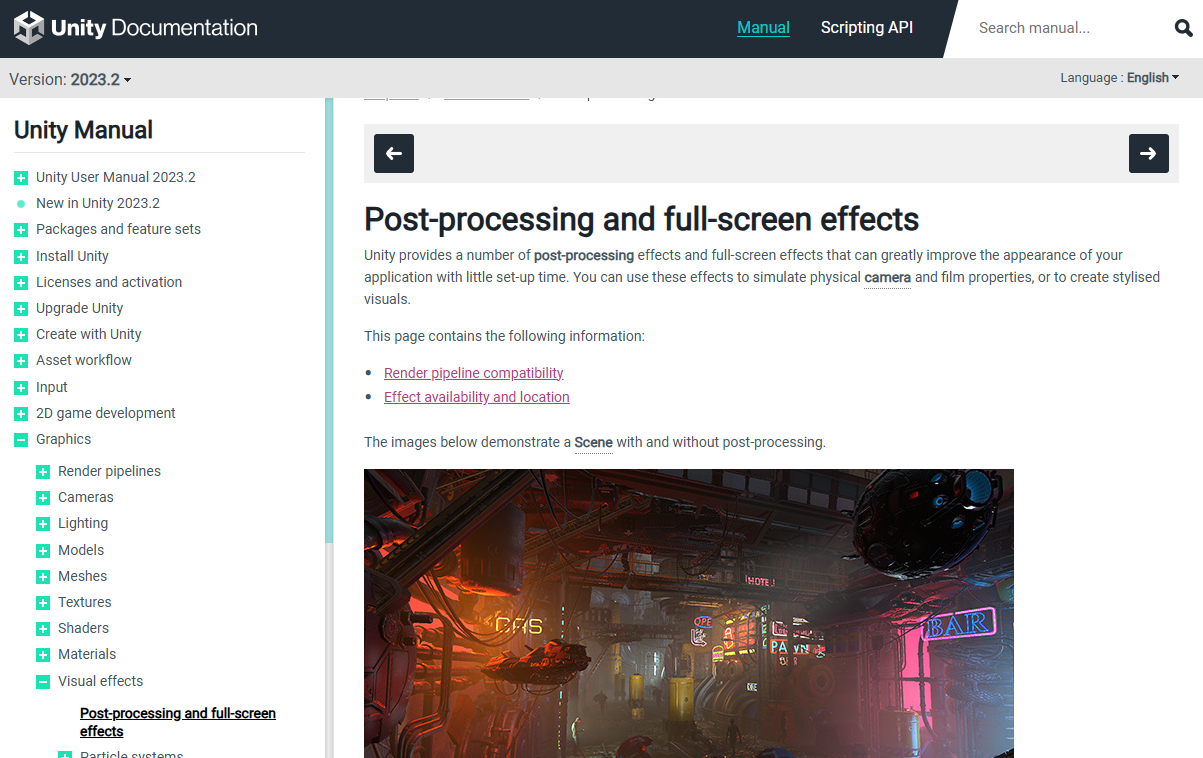Viewport: 1203px width, 758px height.
Task: Go to next page arrow button
Action: (1149, 153)
